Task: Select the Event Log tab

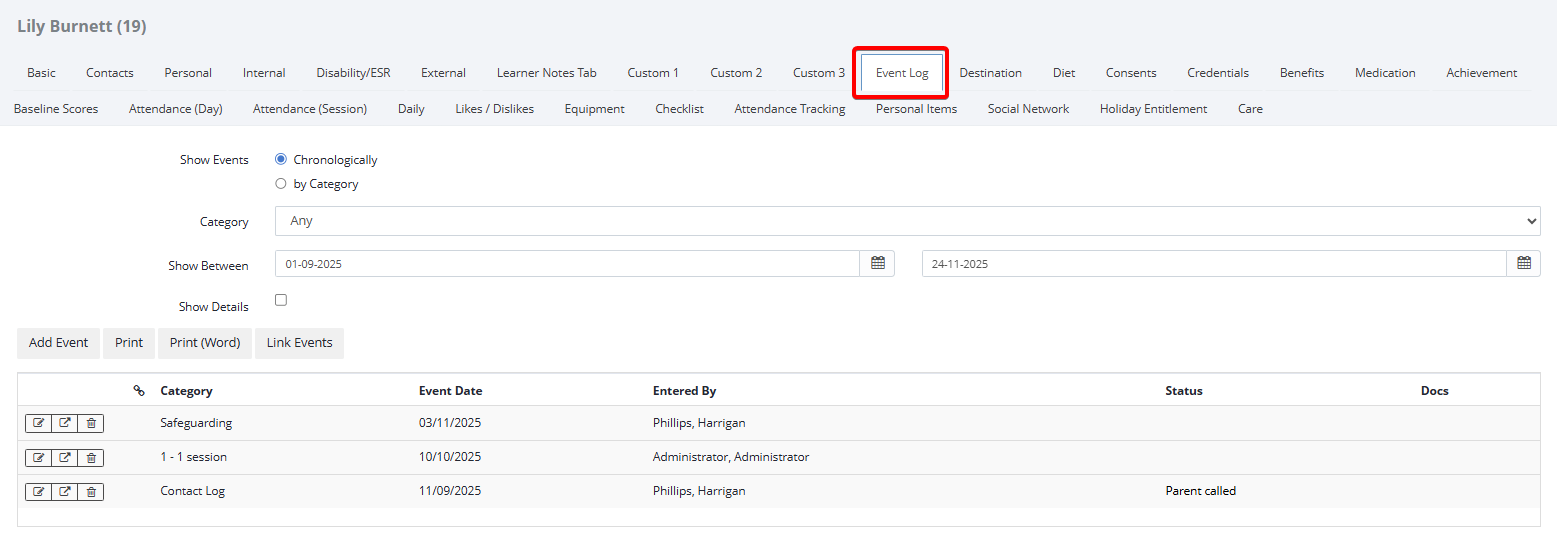Action: tap(902, 73)
